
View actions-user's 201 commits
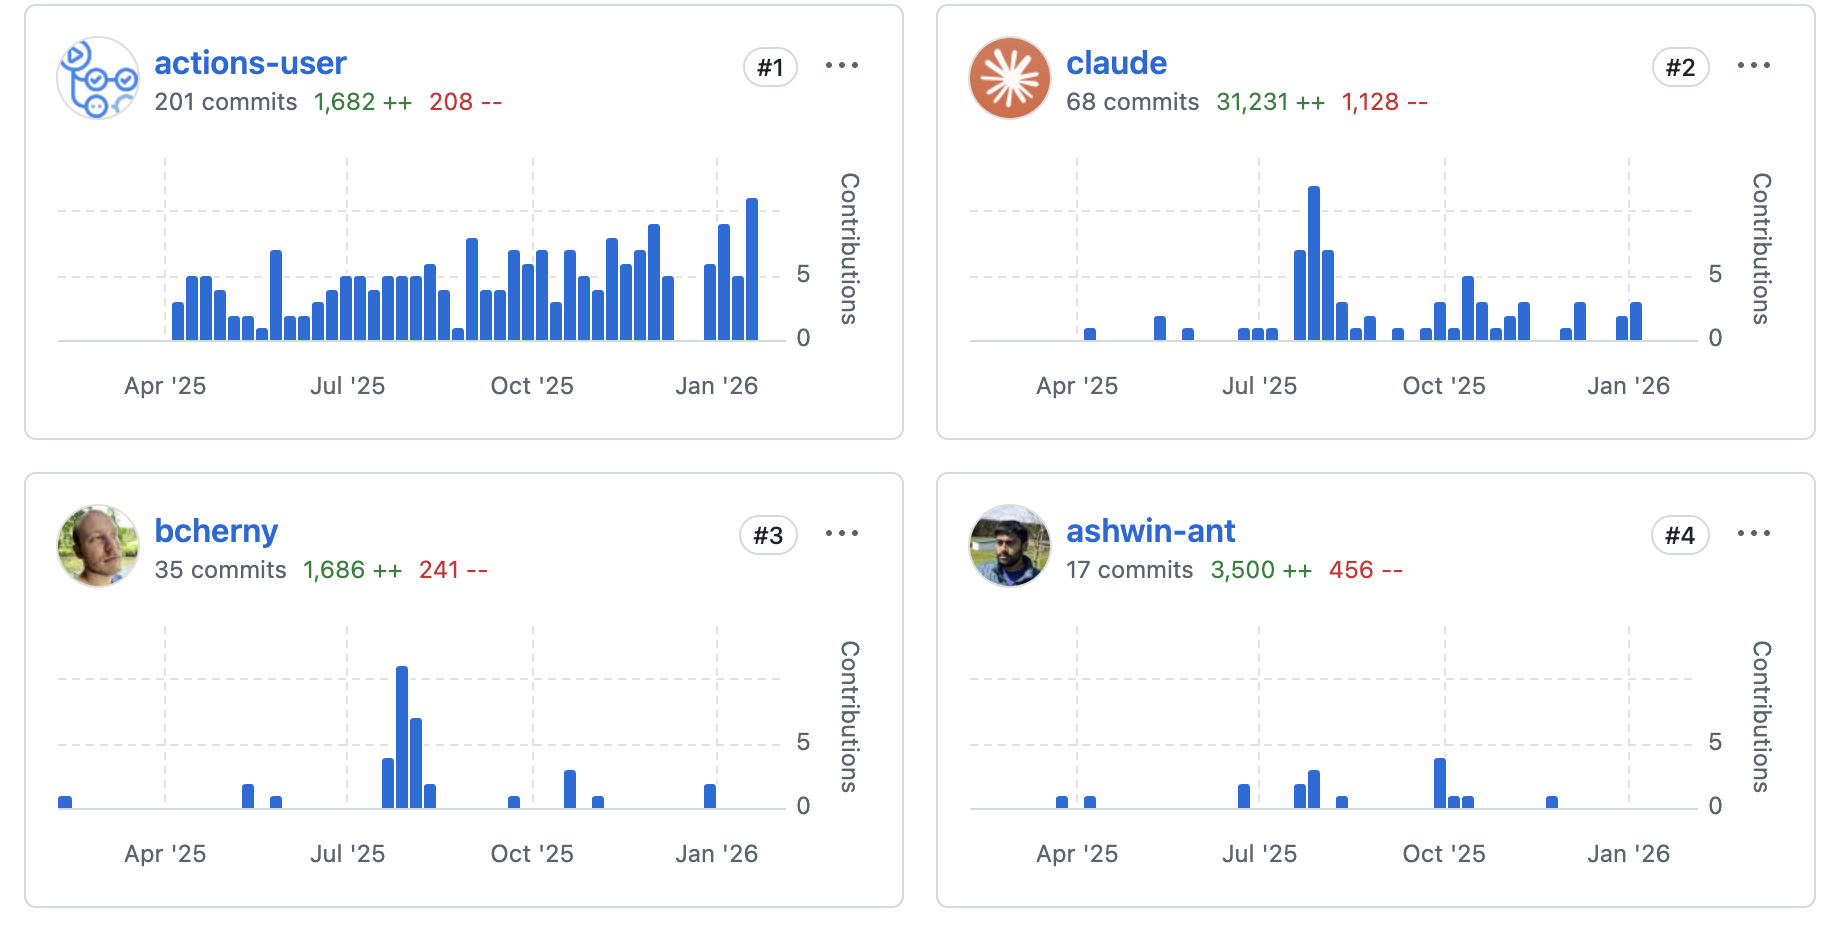[225, 102]
